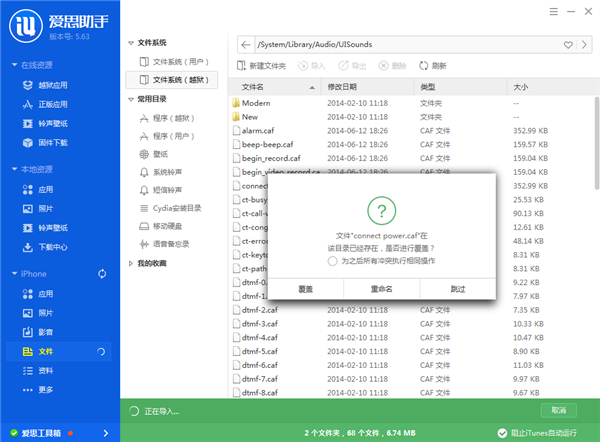Select dtmf-8.caf in the file list
The image size is (600, 442).
coord(411,392)
